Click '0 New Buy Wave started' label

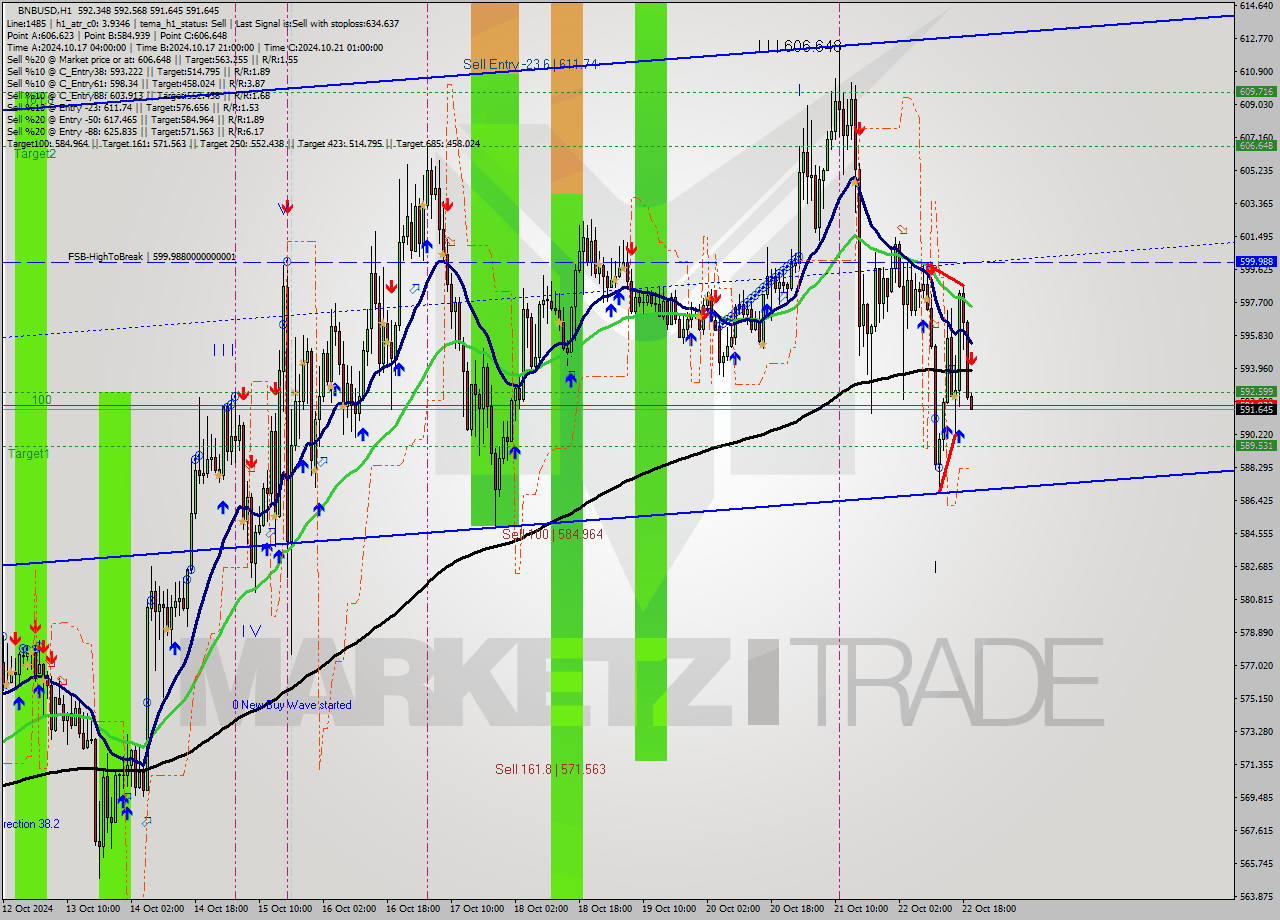292,705
